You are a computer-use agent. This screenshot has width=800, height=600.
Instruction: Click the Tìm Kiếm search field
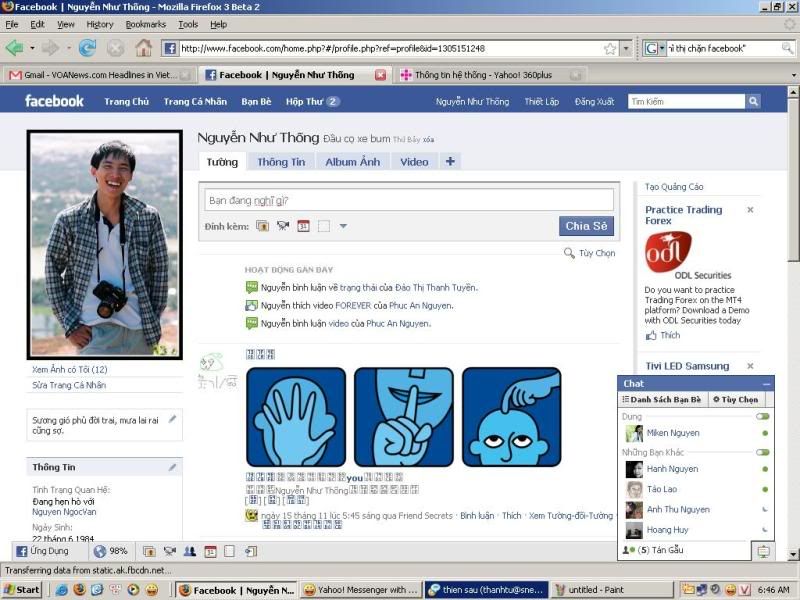(686, 102)
